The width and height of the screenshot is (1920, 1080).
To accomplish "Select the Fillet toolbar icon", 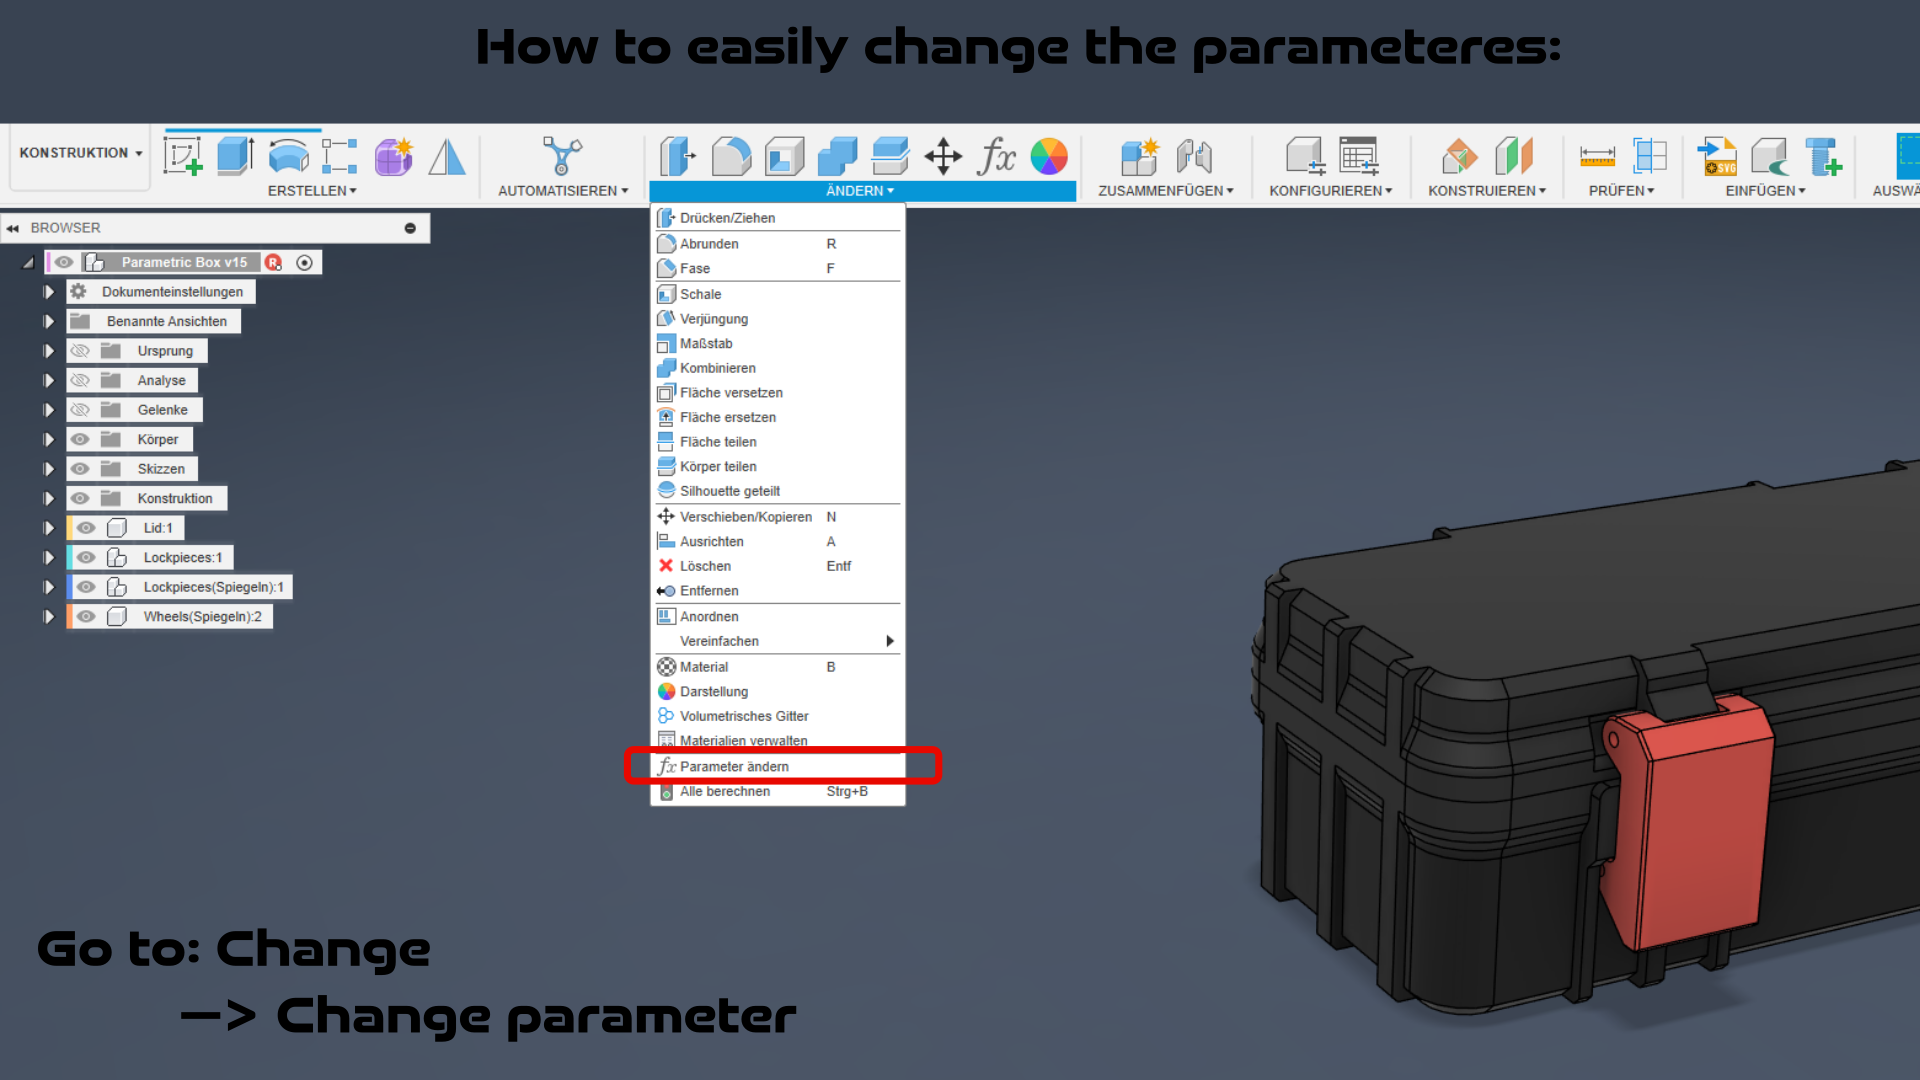I will 731,157.
